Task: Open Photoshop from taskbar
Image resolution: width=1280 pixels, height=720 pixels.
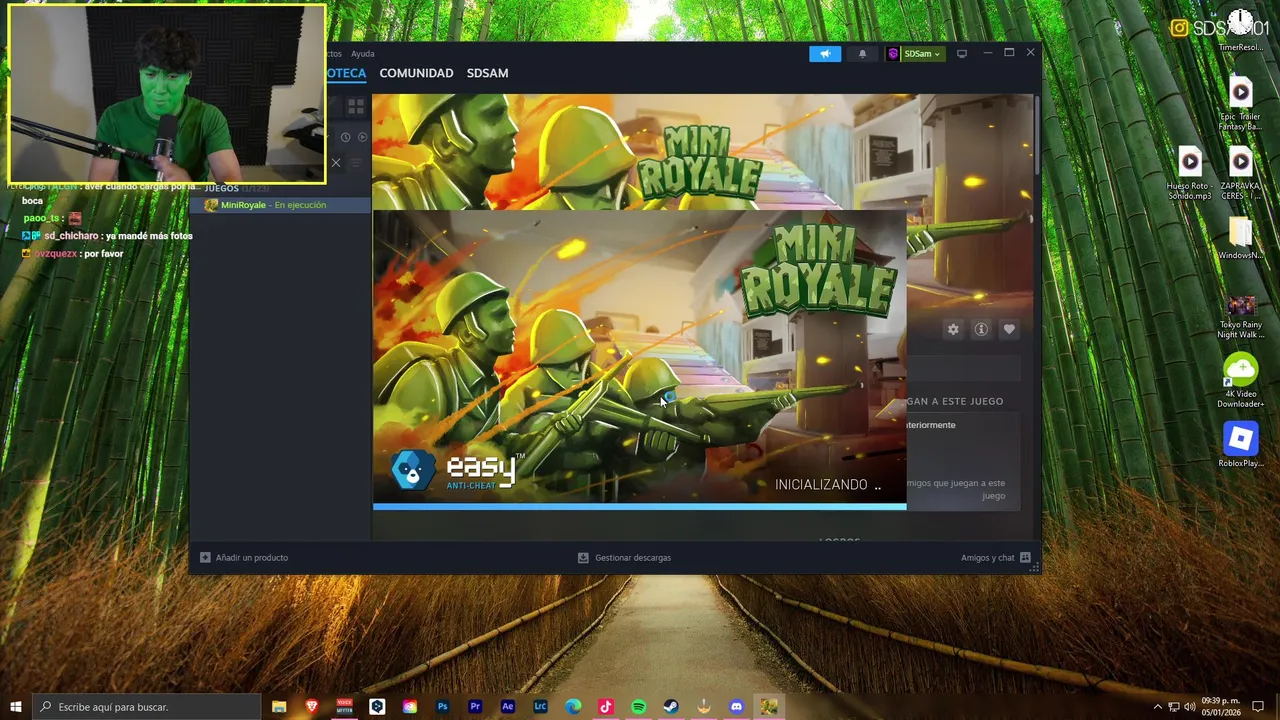Action: coord(442,707)
